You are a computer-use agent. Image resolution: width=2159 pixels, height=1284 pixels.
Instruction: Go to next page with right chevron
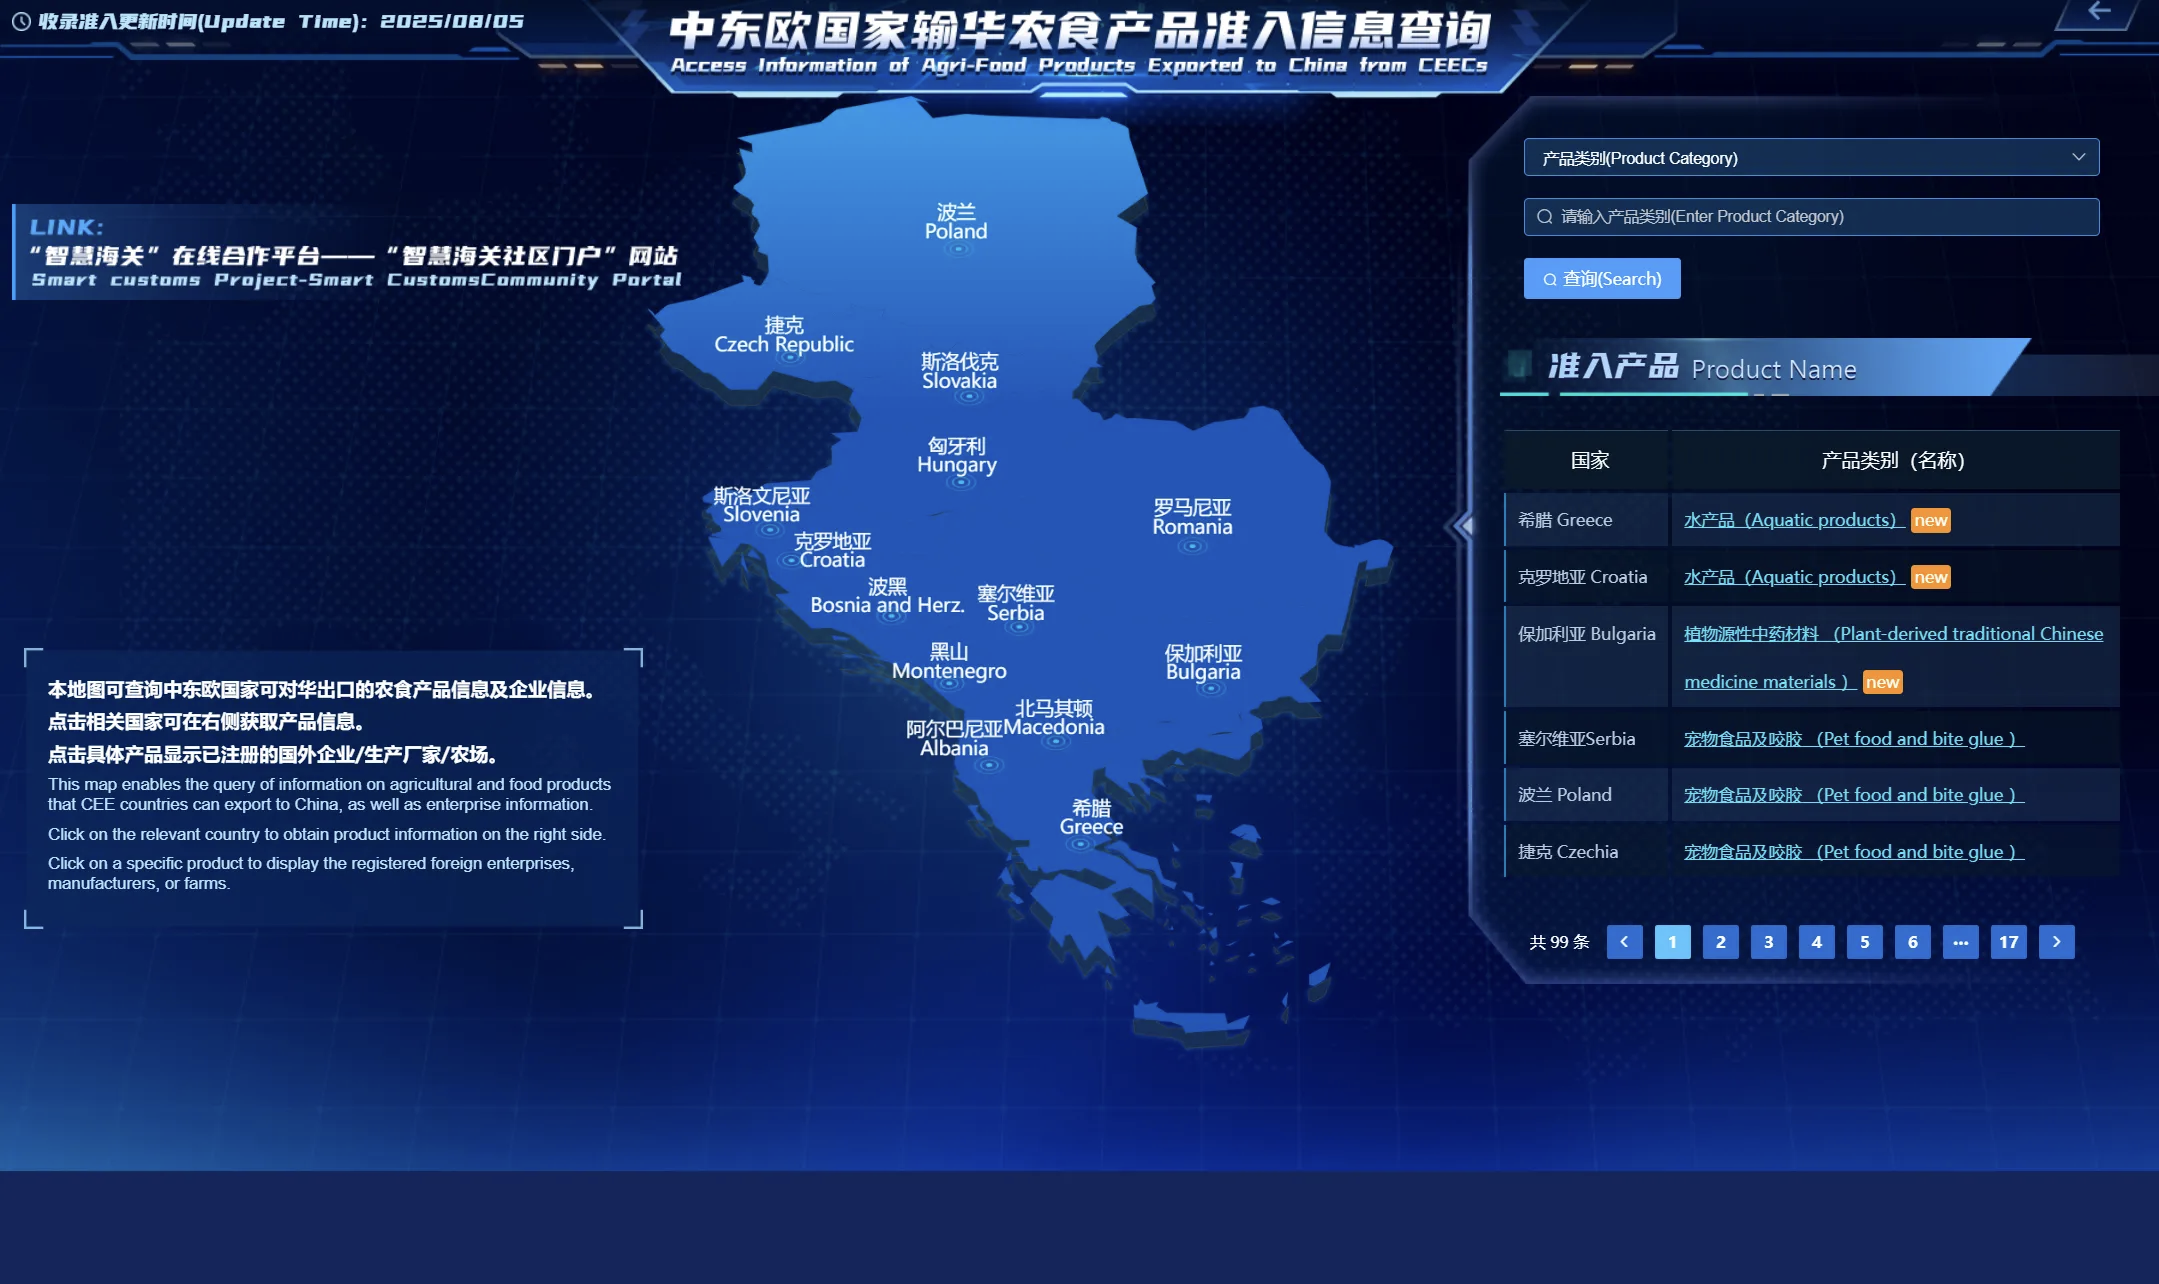point(2056,942)
